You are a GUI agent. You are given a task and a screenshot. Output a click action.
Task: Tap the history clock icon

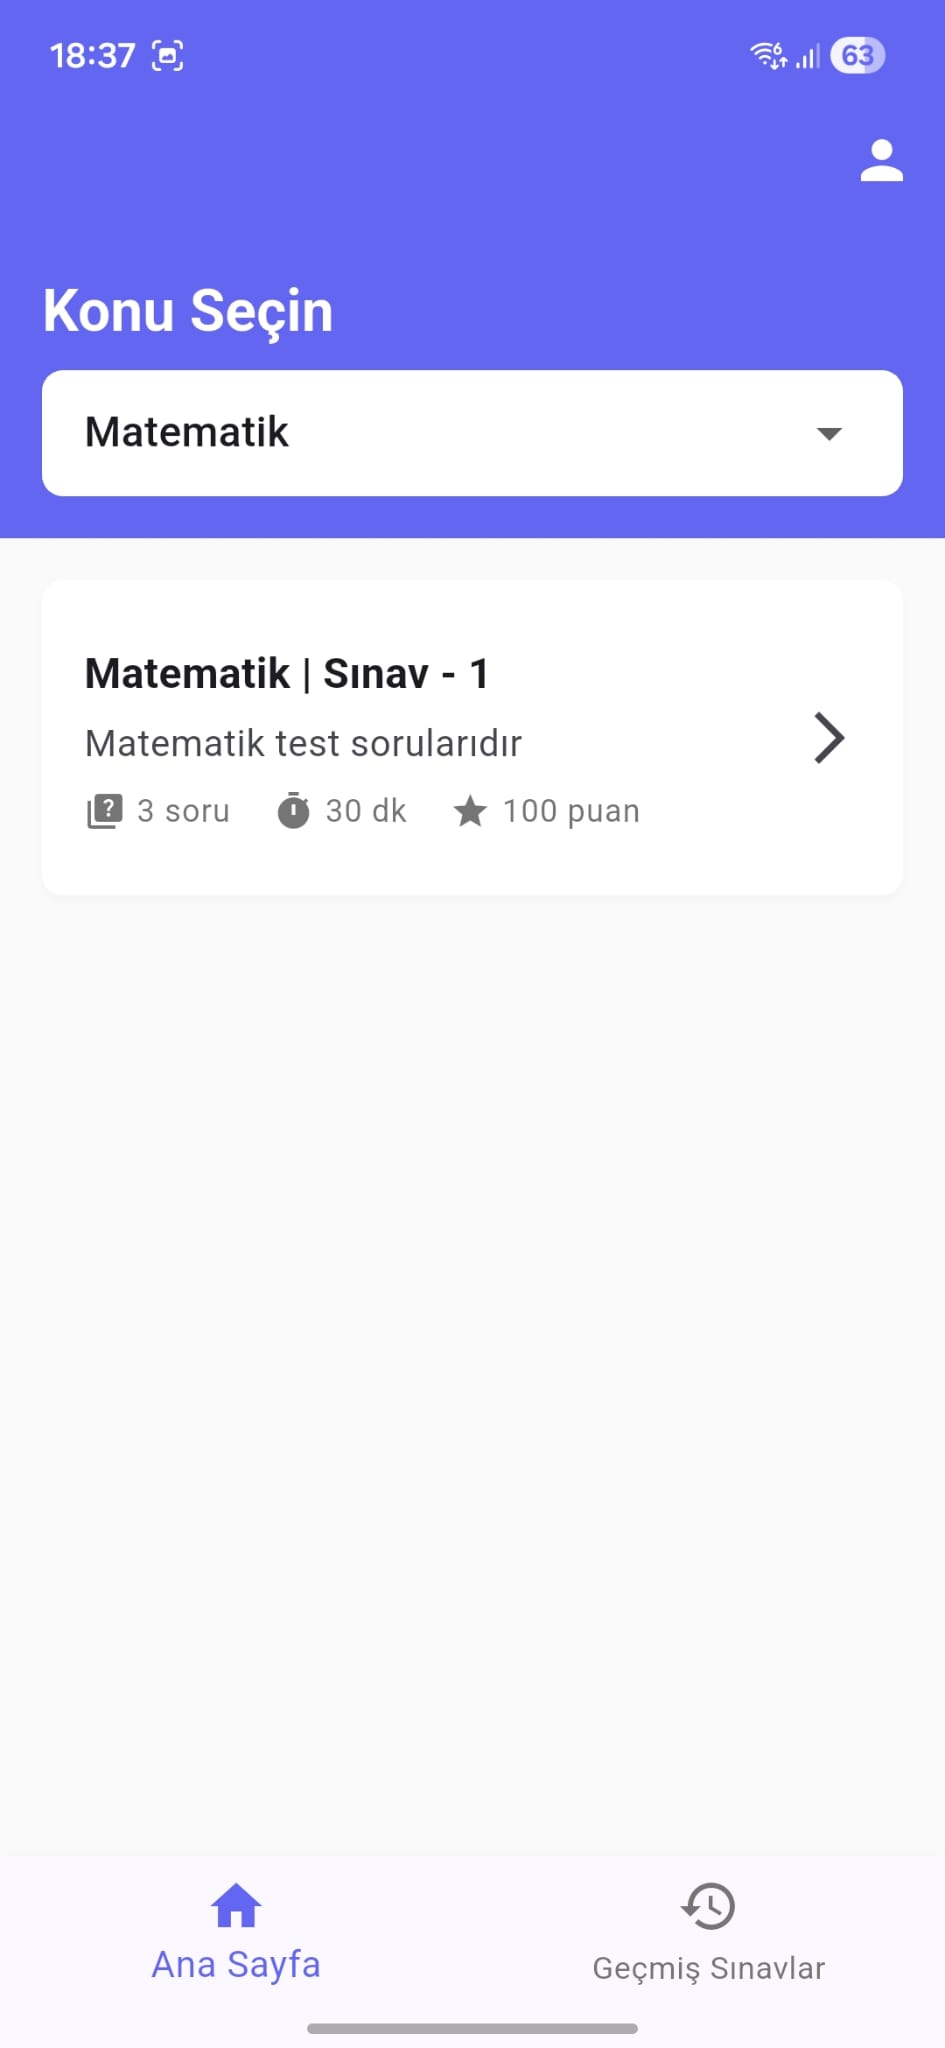coord(708,1905)
